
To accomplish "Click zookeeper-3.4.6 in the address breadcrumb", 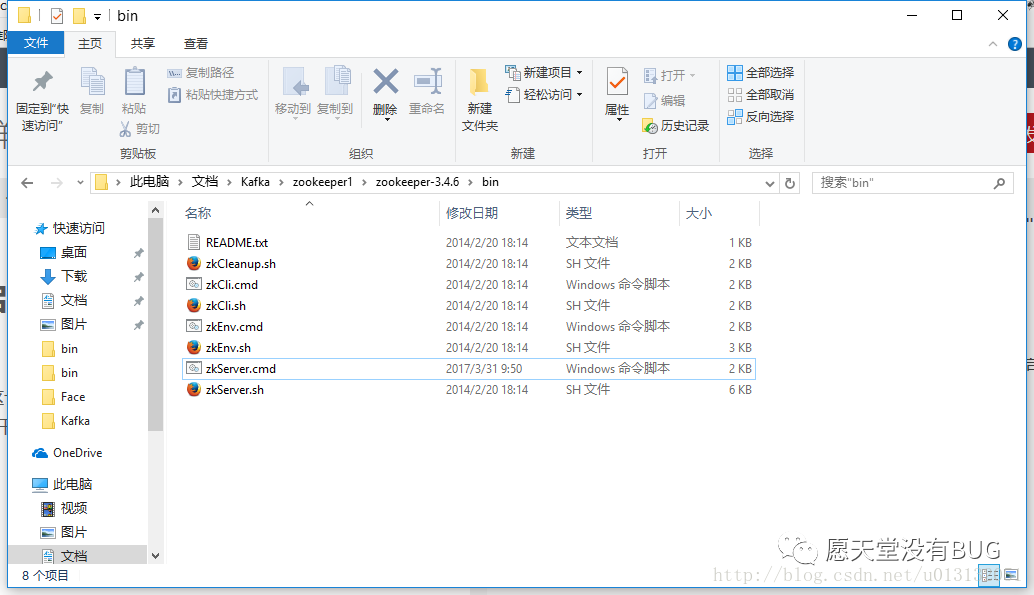I will pos(417,182).
